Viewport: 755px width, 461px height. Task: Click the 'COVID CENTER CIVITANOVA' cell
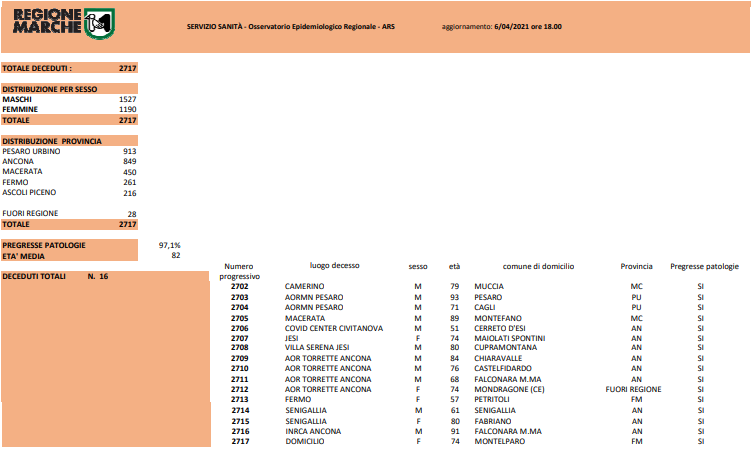tap(334, 329)
